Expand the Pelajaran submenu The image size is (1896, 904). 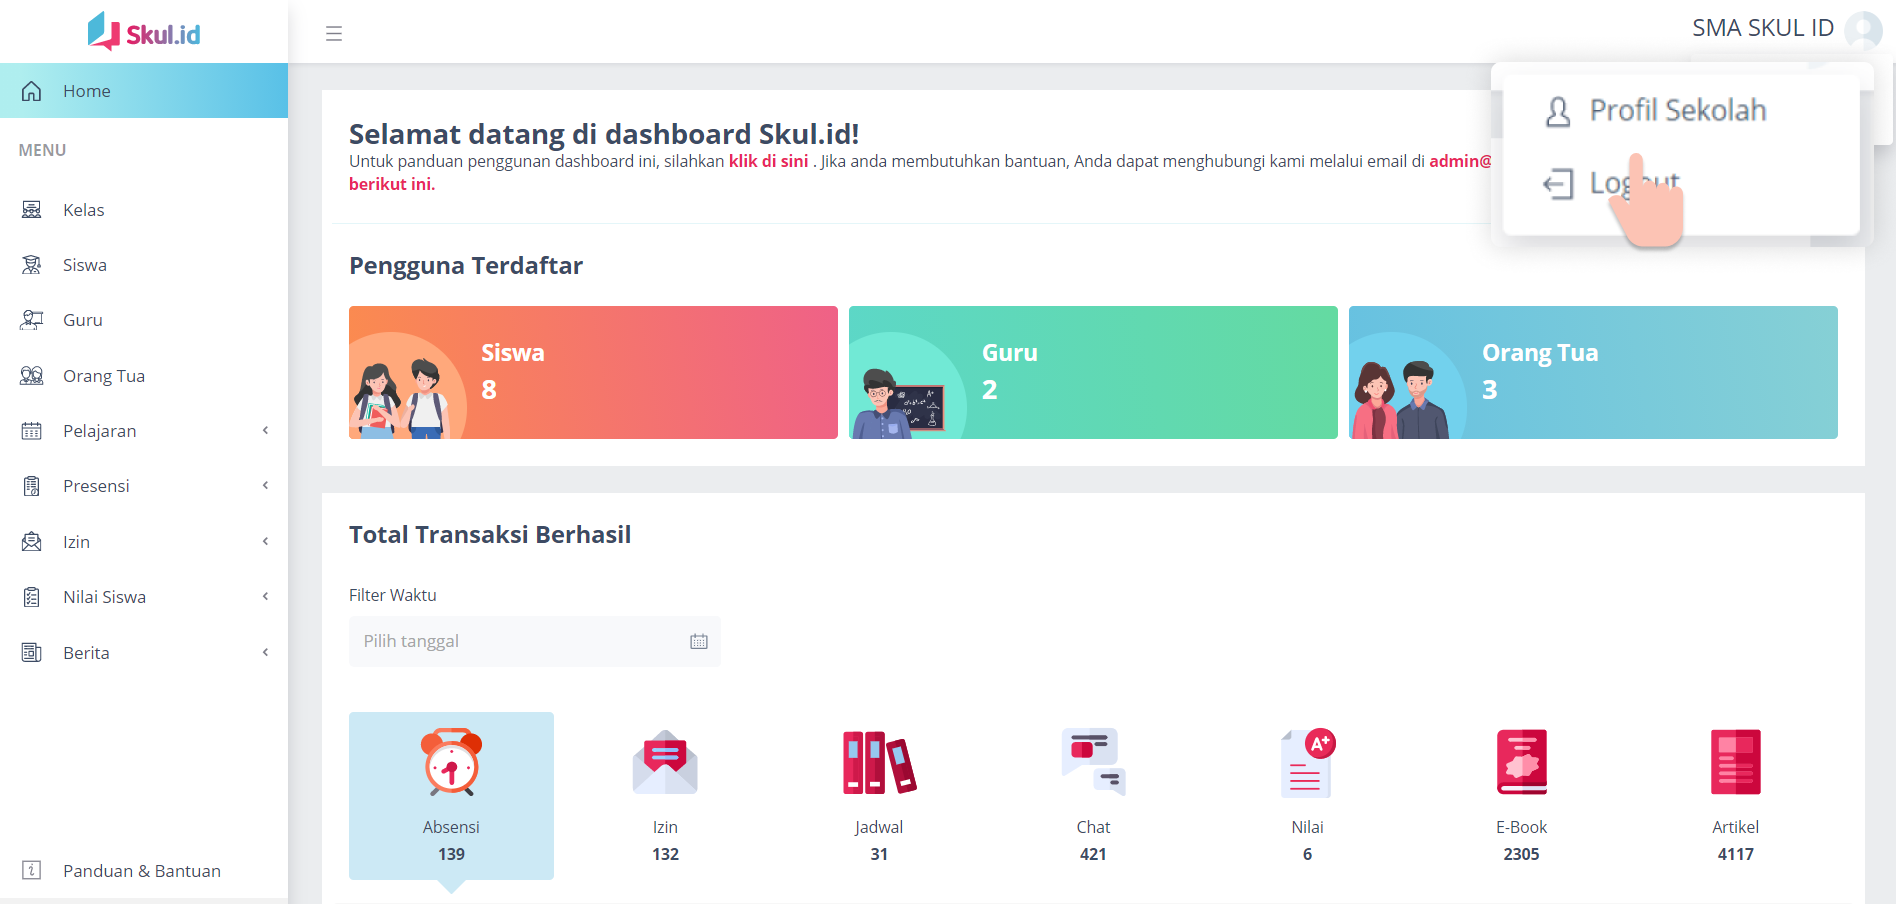[144, 431]
